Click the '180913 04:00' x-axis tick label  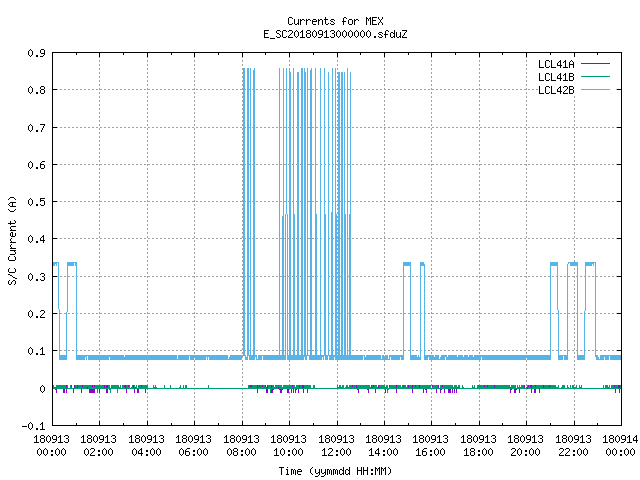[x=147, y=446]
